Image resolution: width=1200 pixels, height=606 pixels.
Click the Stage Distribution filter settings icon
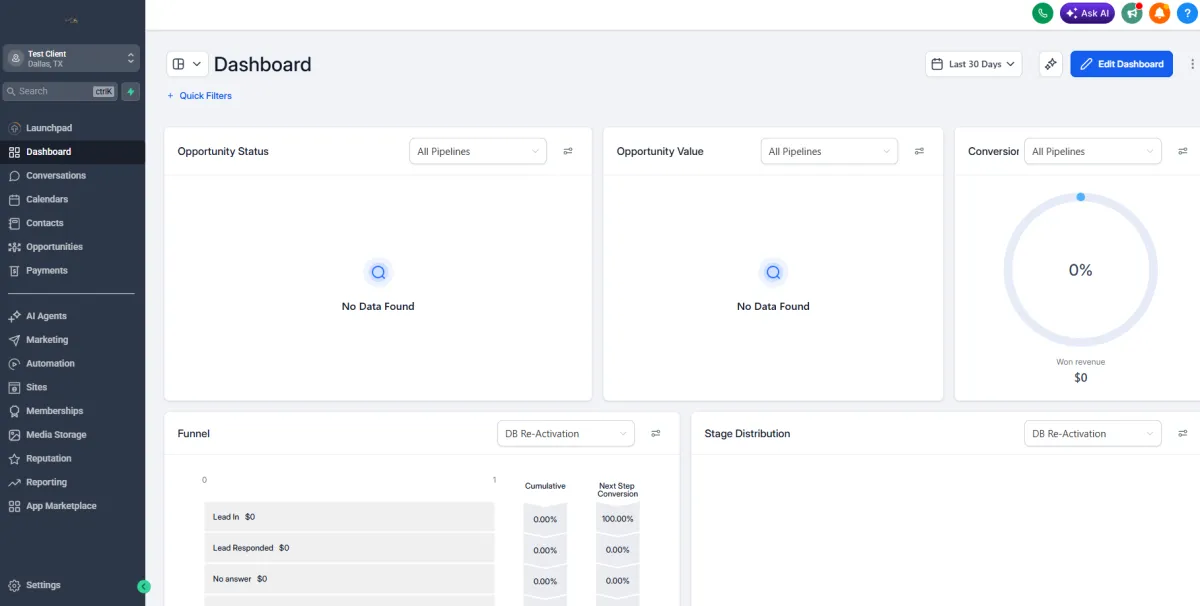click(x=1183, y=433)
